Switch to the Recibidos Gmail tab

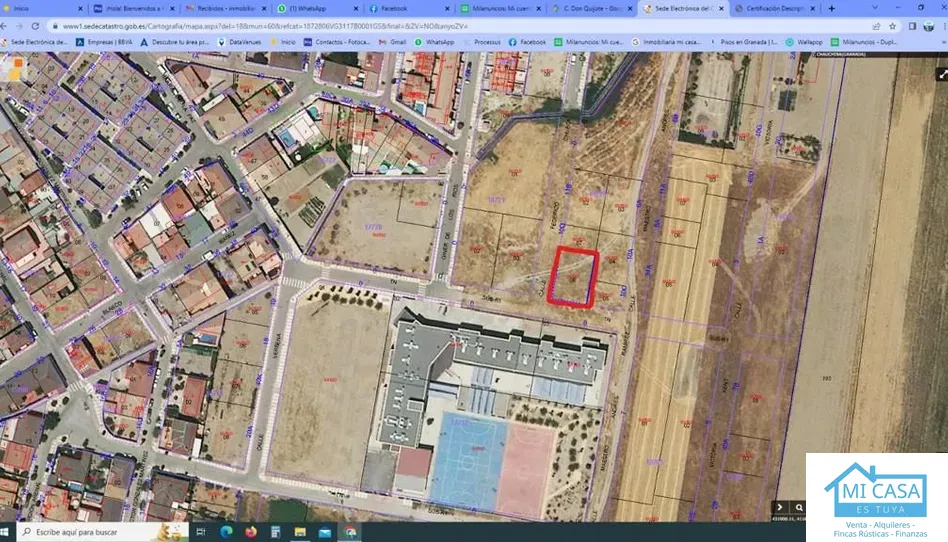pyautogui.click(x=225, y=8)
